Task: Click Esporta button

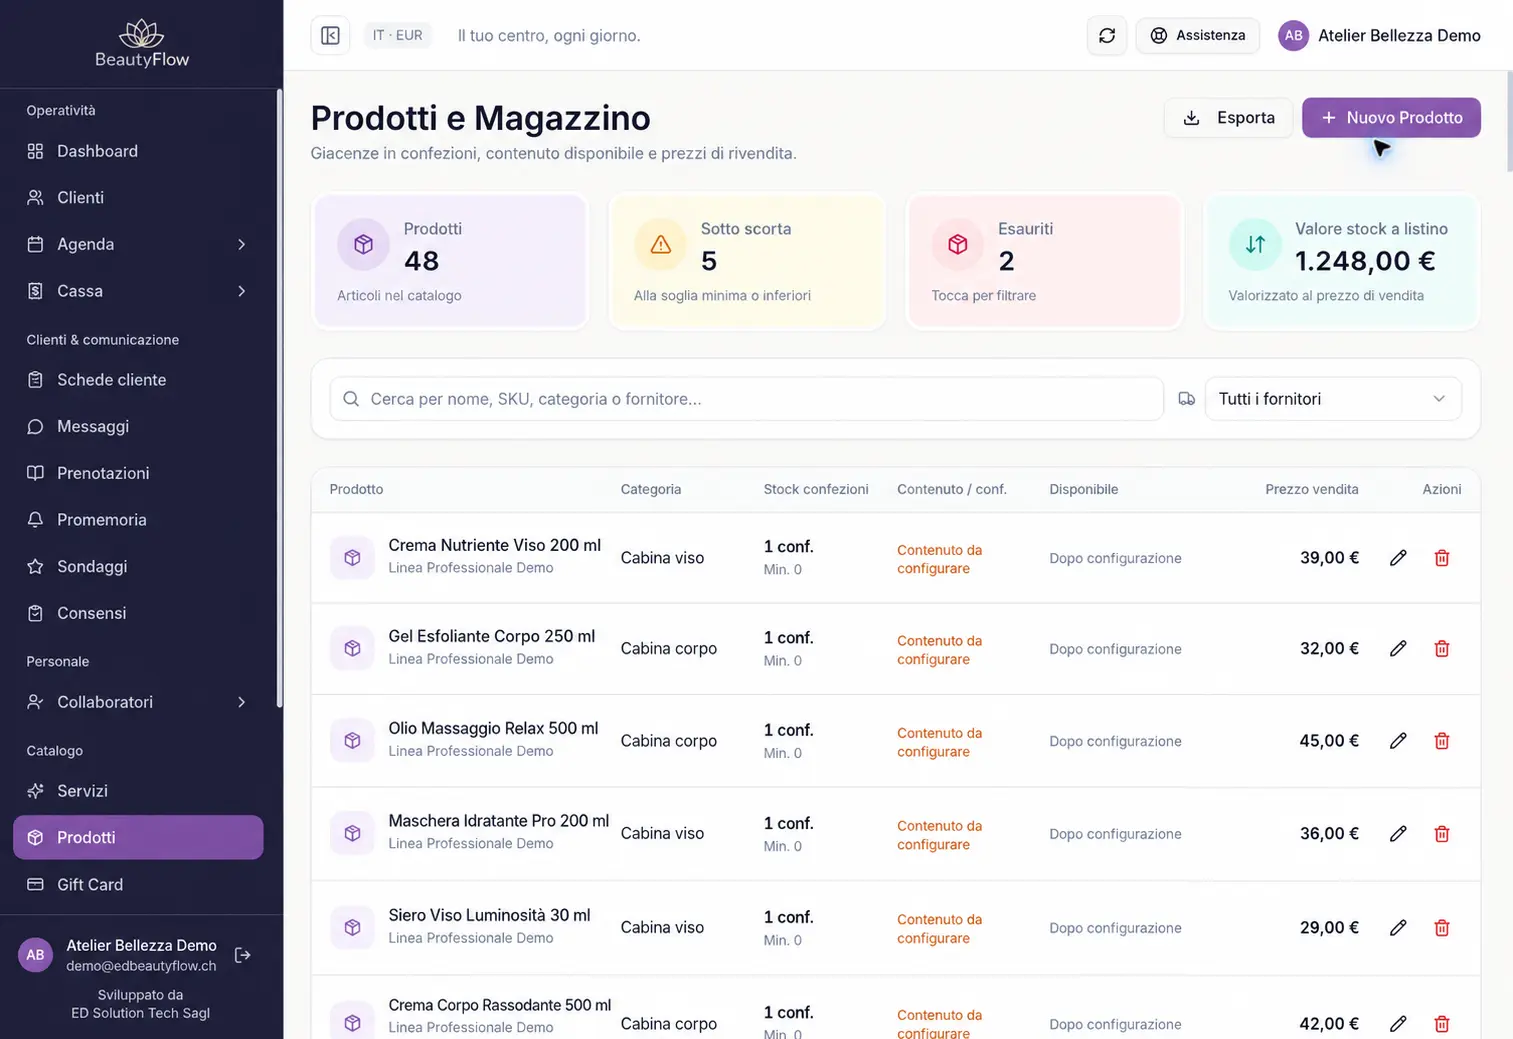Action: click(1228, 118)
